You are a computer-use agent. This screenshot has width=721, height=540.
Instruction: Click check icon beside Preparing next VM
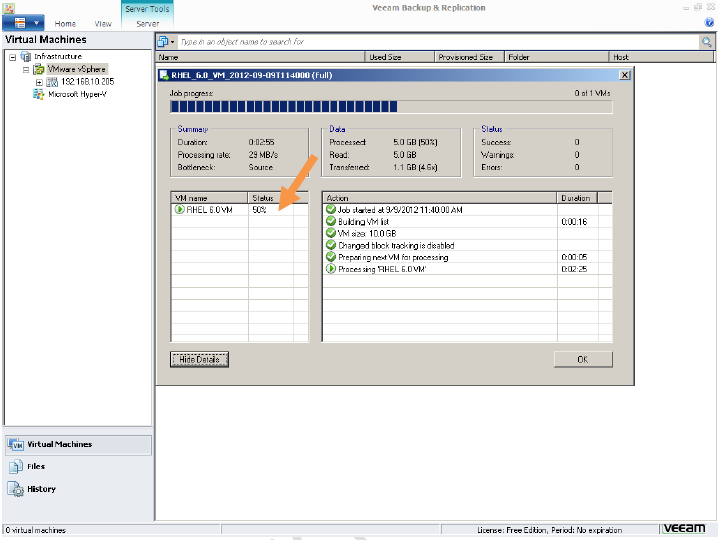[x=331, y=257]
